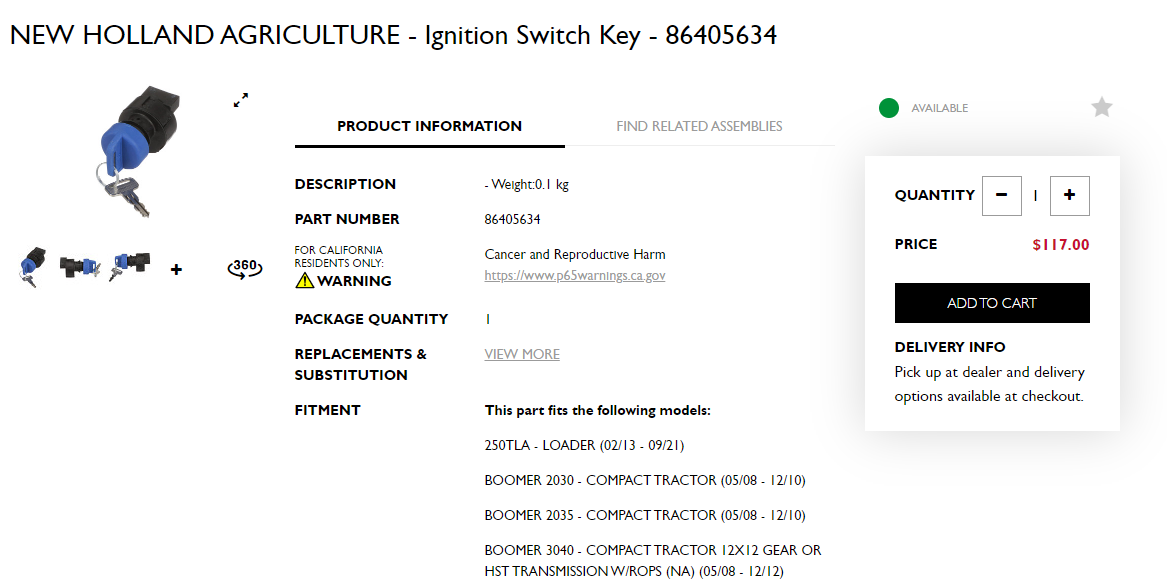Click the green availability indicator
Screen dimensions: 1167x584
click(889, 108)
